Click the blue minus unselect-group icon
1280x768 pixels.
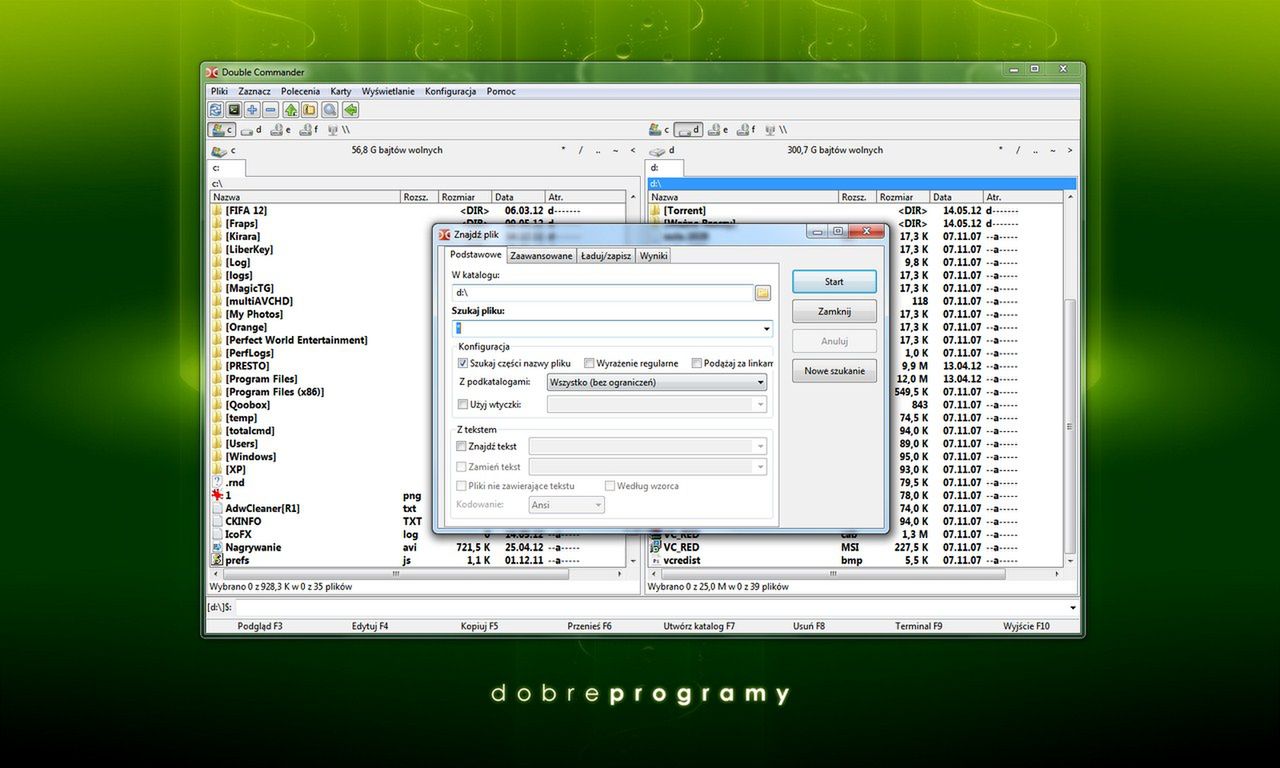pyautogui.click(x=270, y=110)
